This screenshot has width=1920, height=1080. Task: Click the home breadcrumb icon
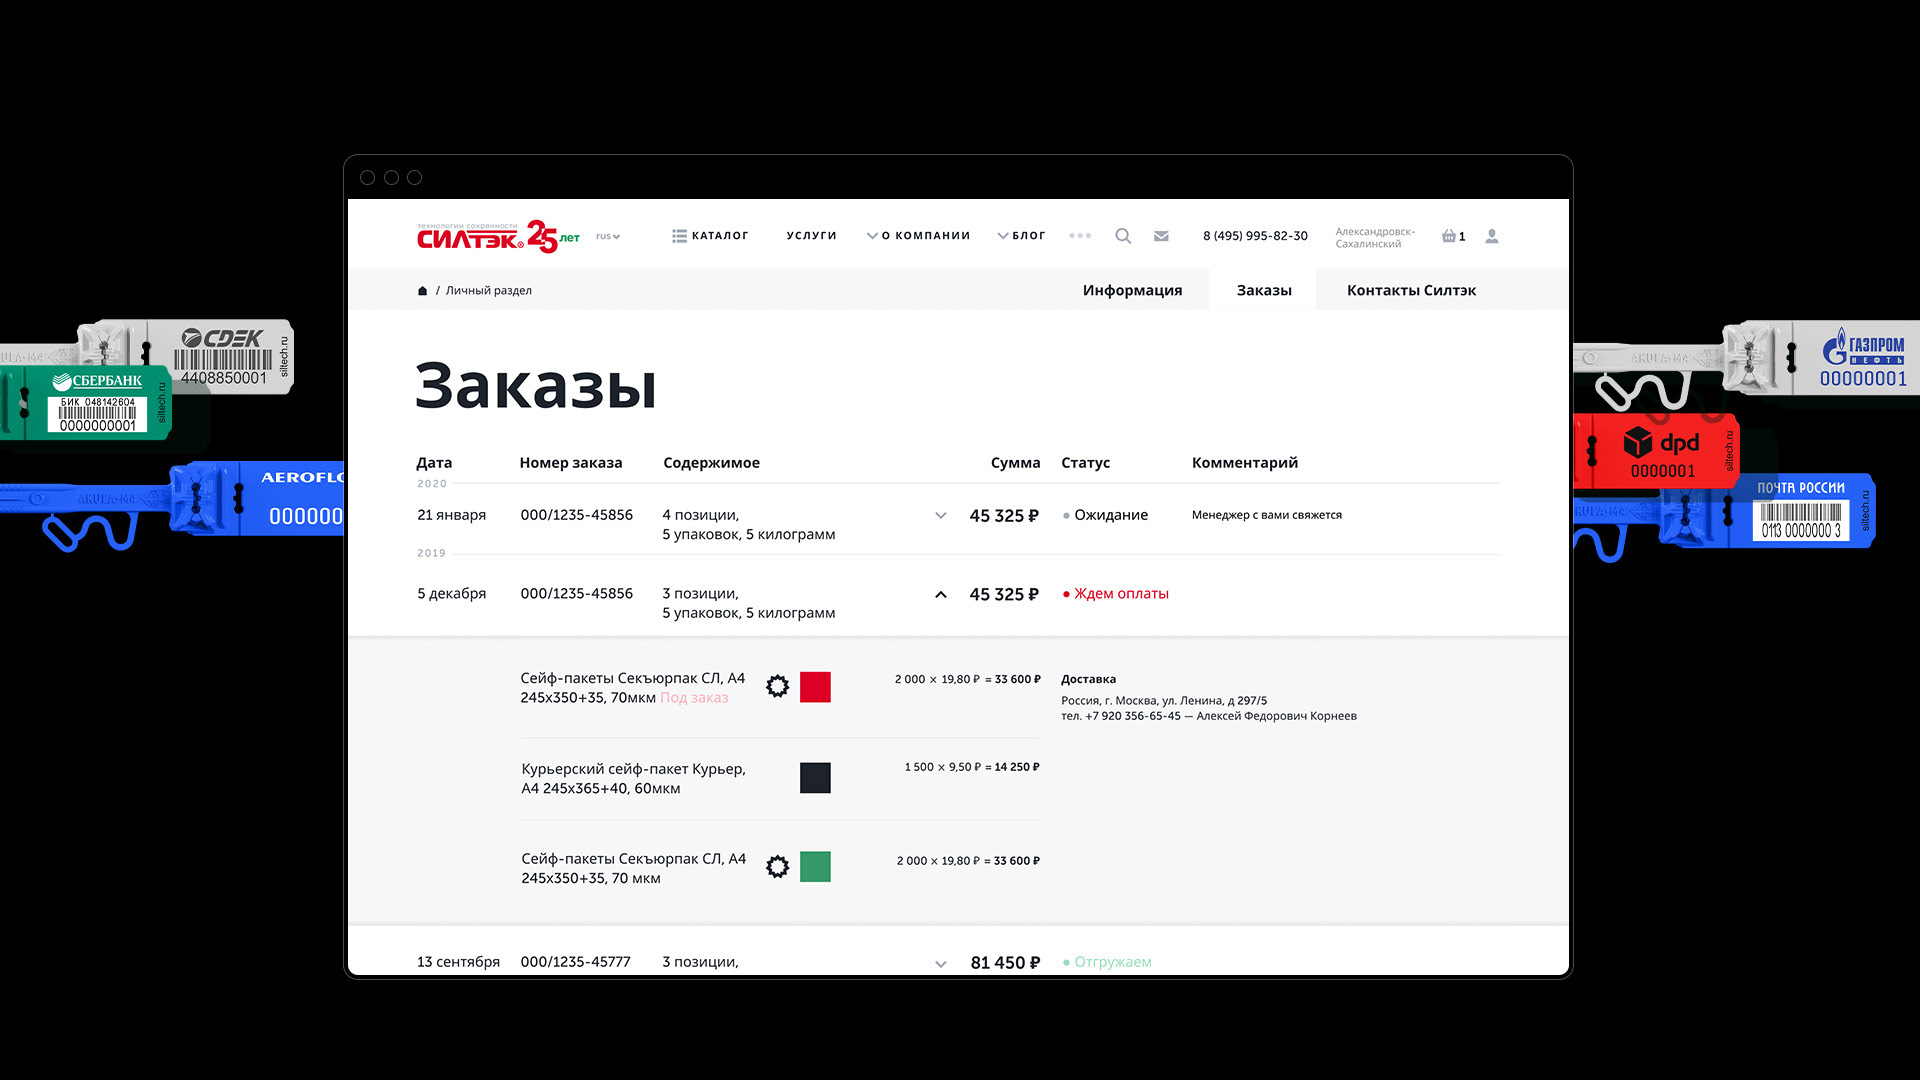[x=422, y=291]
